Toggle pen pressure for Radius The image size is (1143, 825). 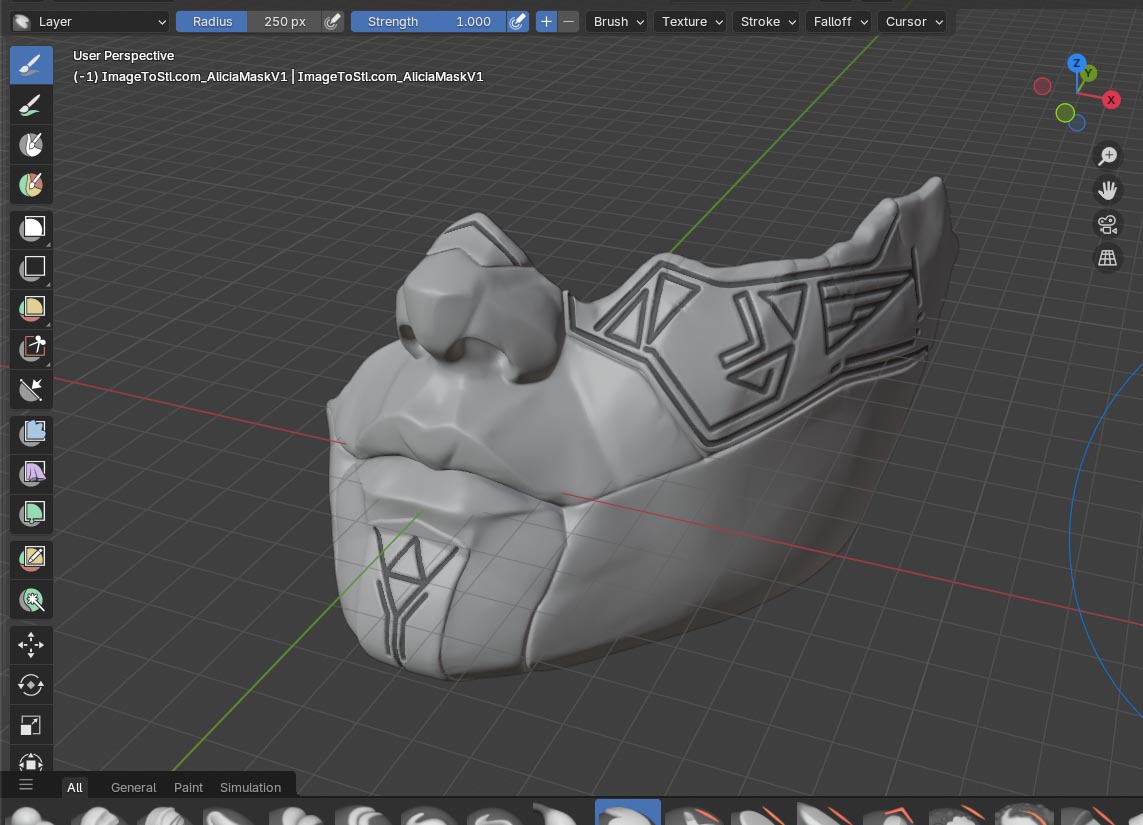333,21
